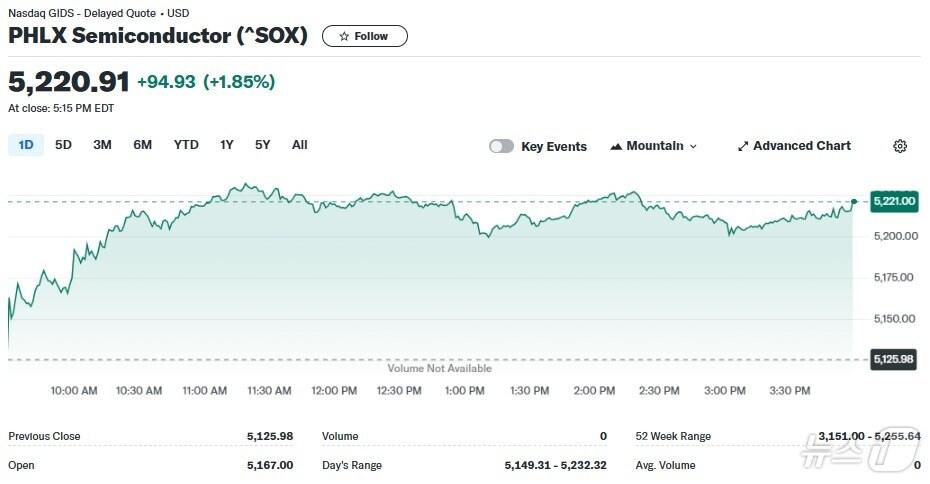Click the PHLX Semiconductor (^SOX) title
This screenshot has height=484, width=930.
(158, 36)
